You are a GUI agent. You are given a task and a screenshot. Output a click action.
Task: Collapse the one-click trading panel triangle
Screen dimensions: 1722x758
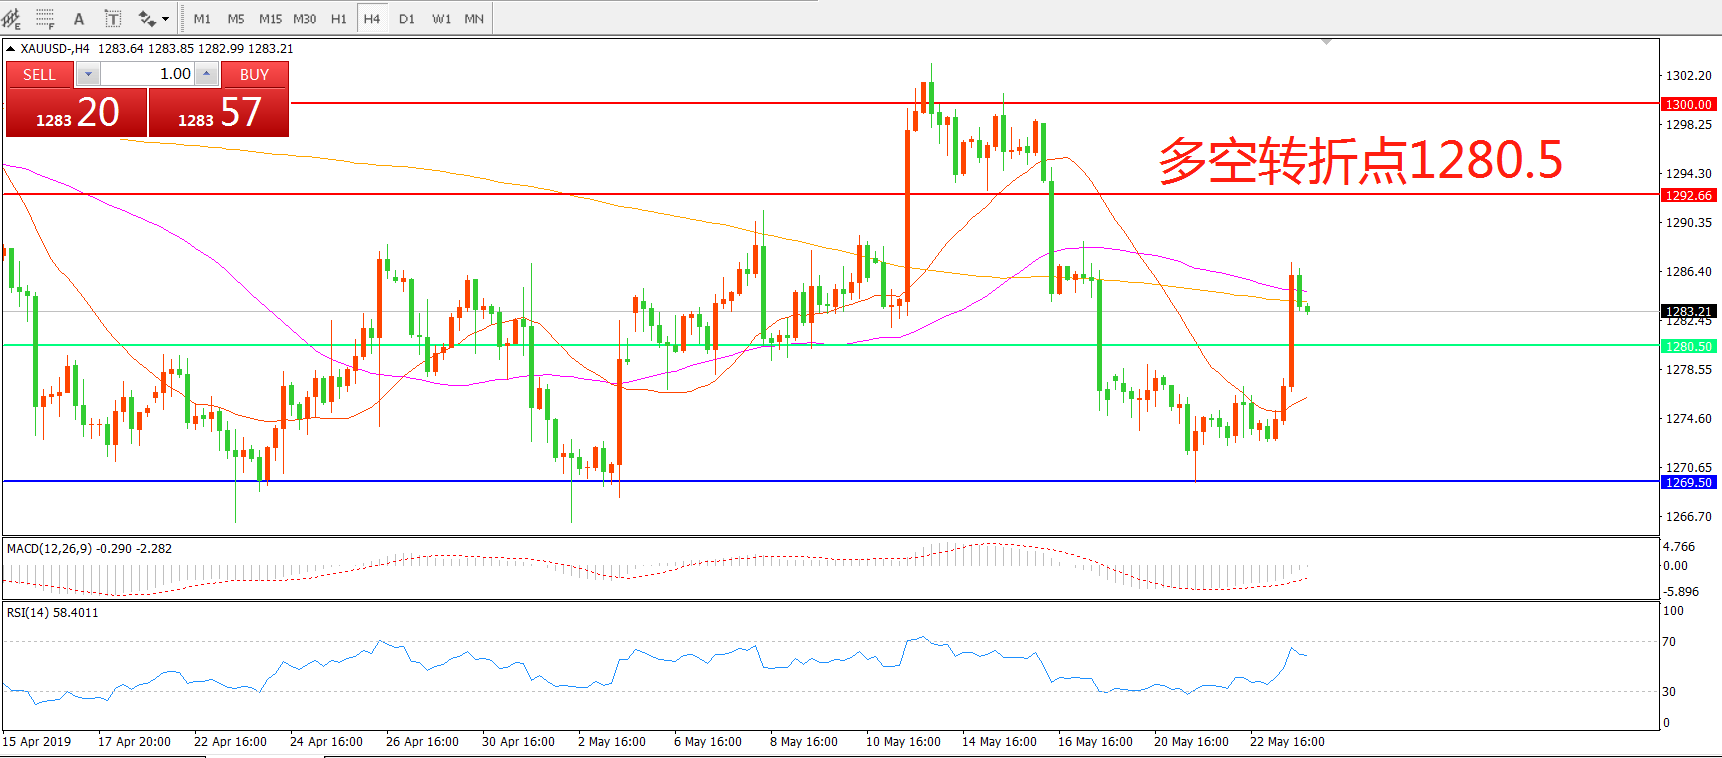[10, 48]
